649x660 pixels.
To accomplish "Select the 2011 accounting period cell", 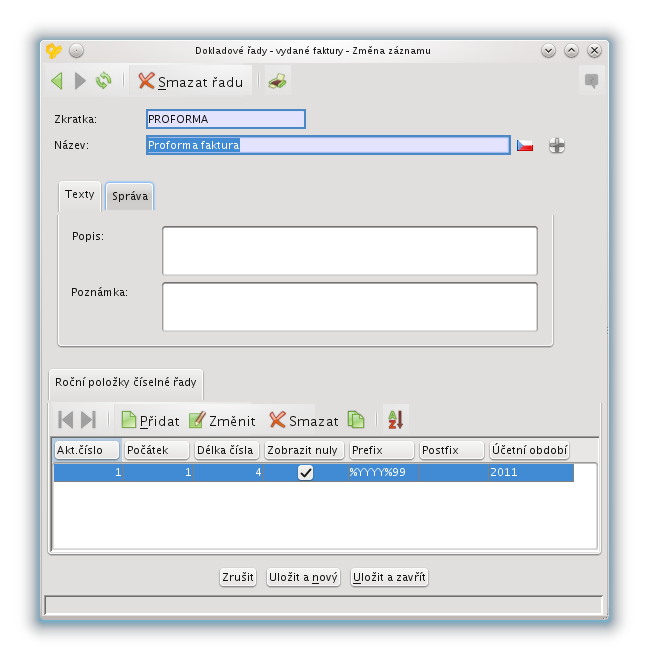I will point(531,473).
